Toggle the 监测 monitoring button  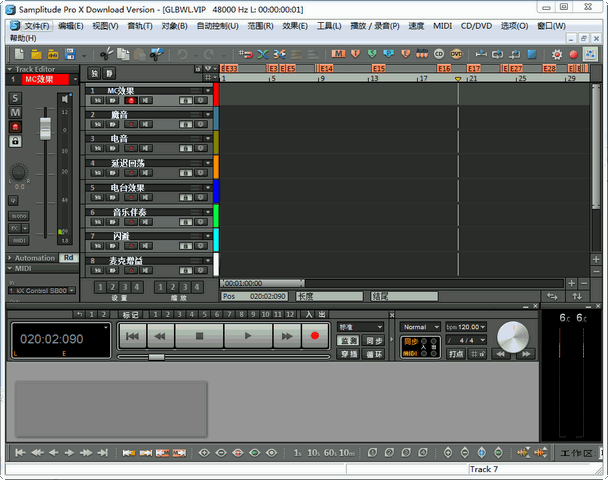349,340
